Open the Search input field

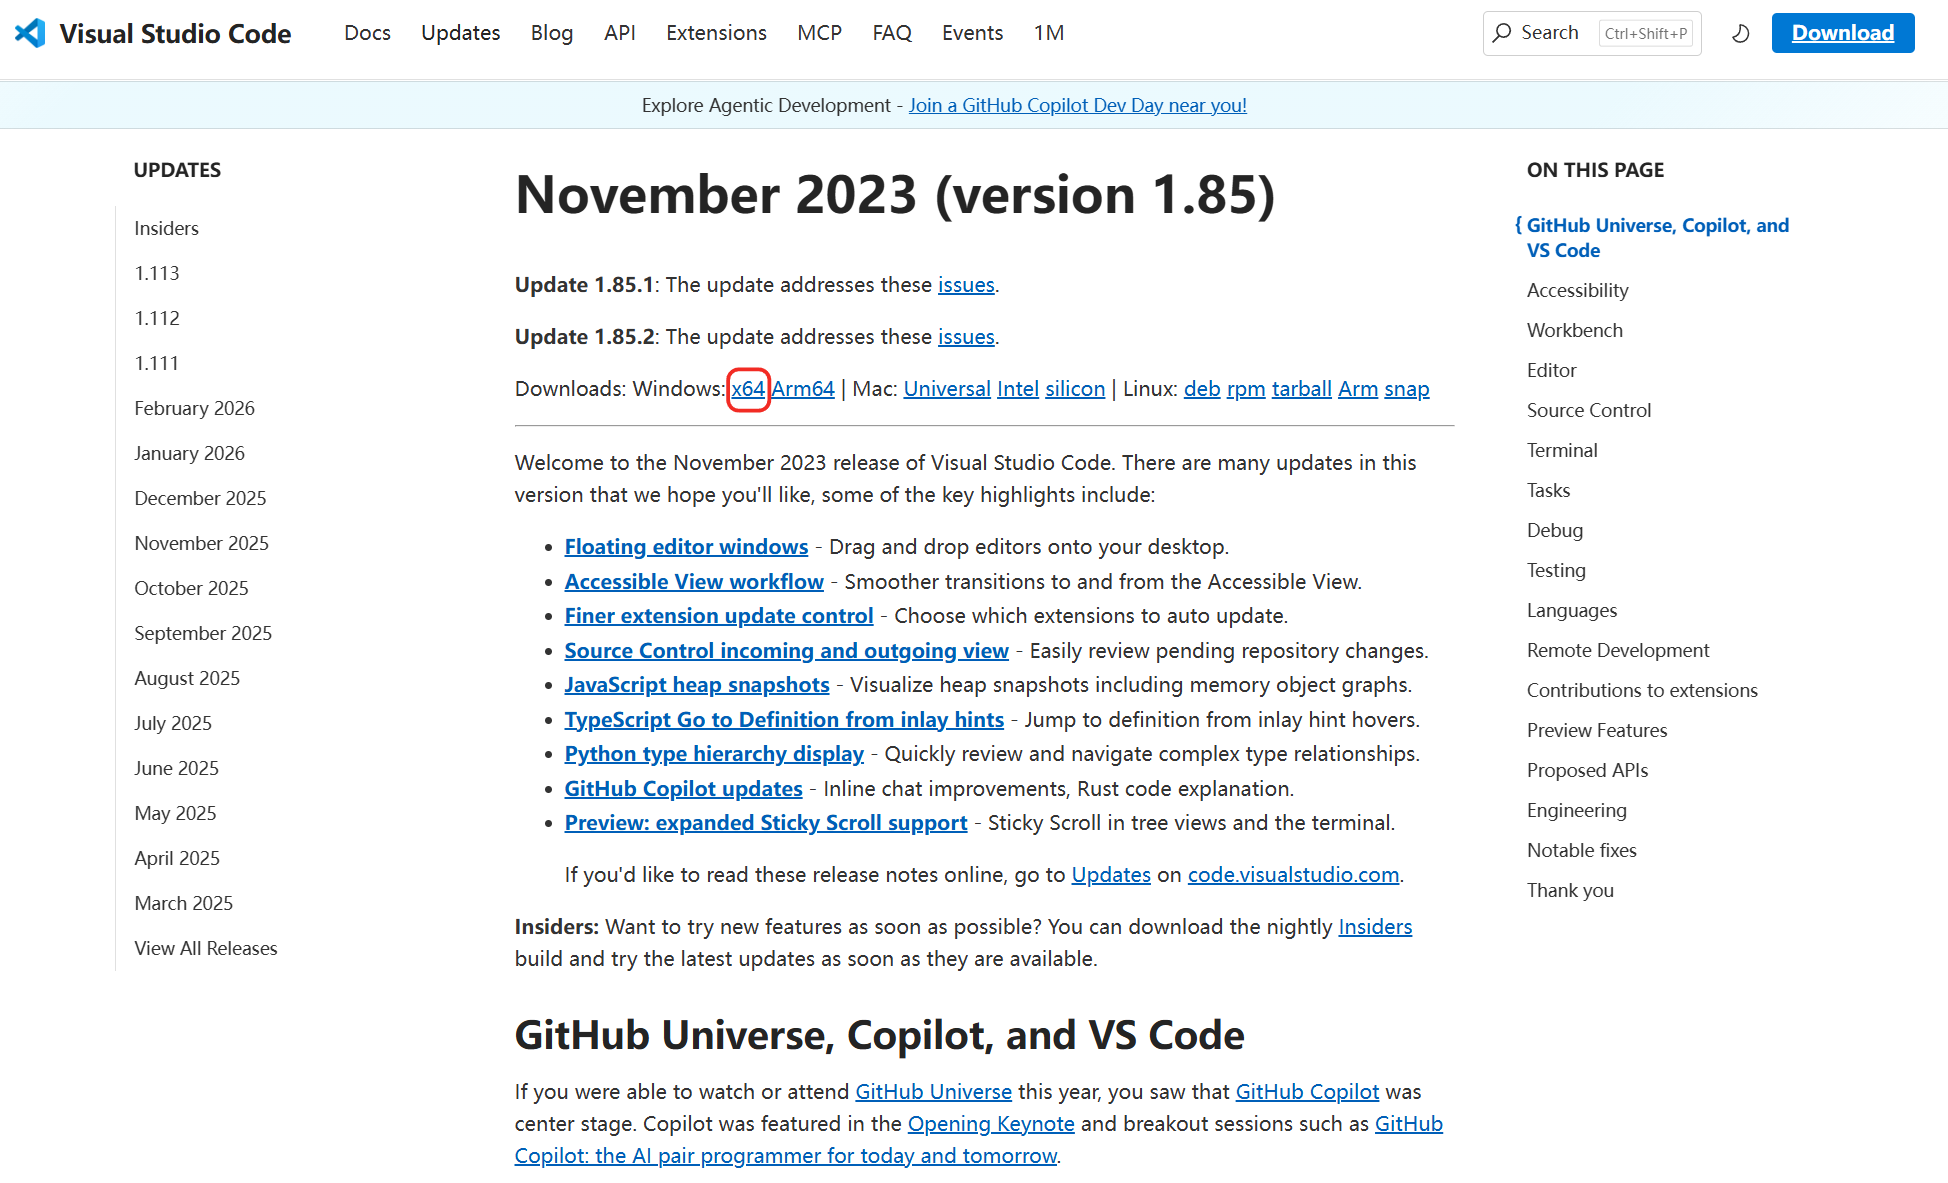click(x=1558, y=33)
